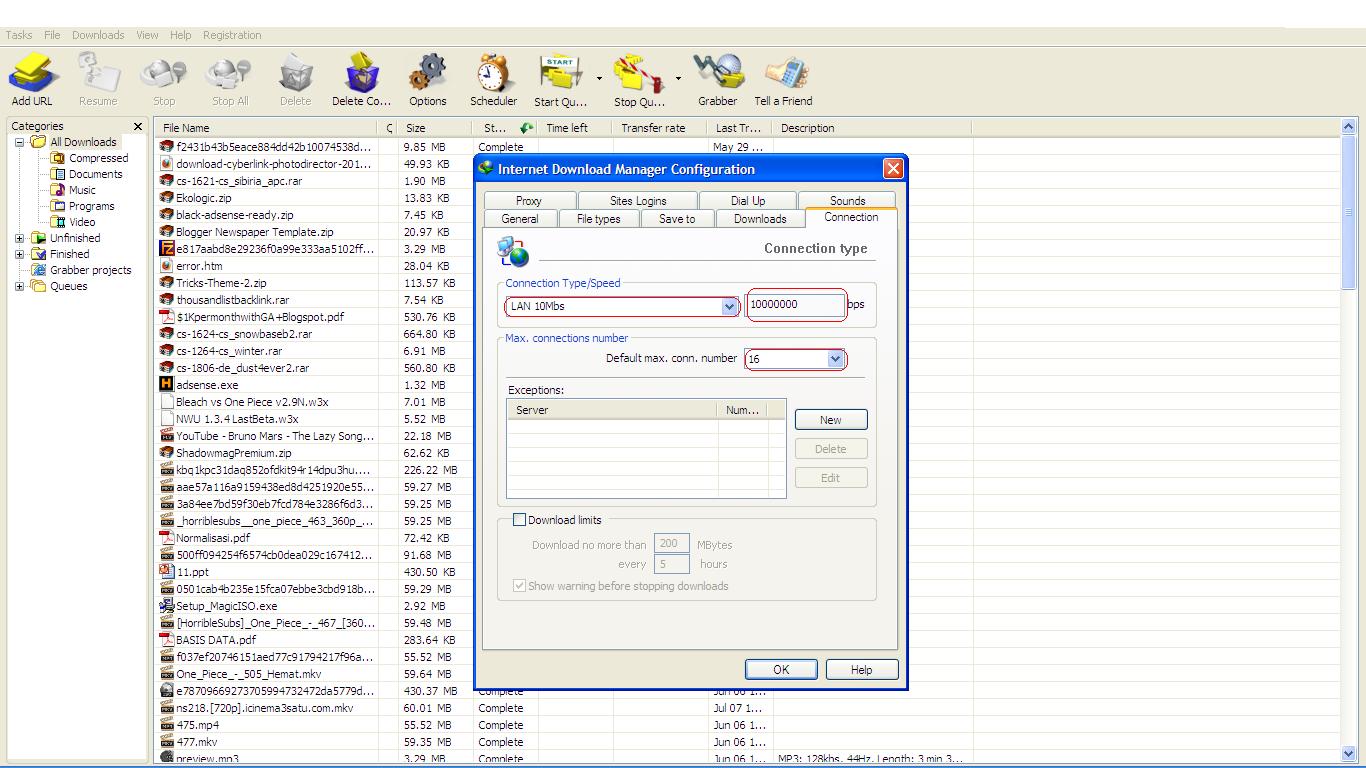Click the Add URL toolbar icon
The image size is (1366, 768).
[32, 73]
